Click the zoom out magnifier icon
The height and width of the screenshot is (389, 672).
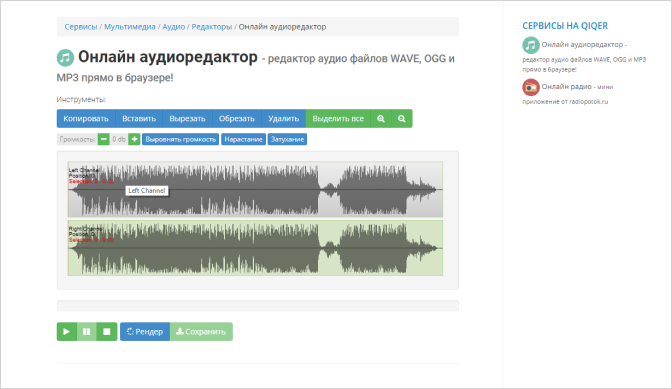point(402,119)
